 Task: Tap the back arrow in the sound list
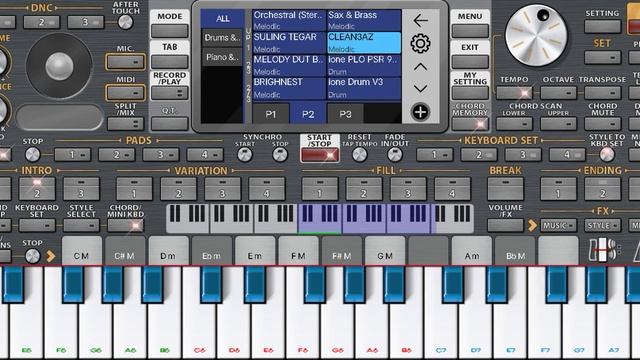(x=420, y=20)
